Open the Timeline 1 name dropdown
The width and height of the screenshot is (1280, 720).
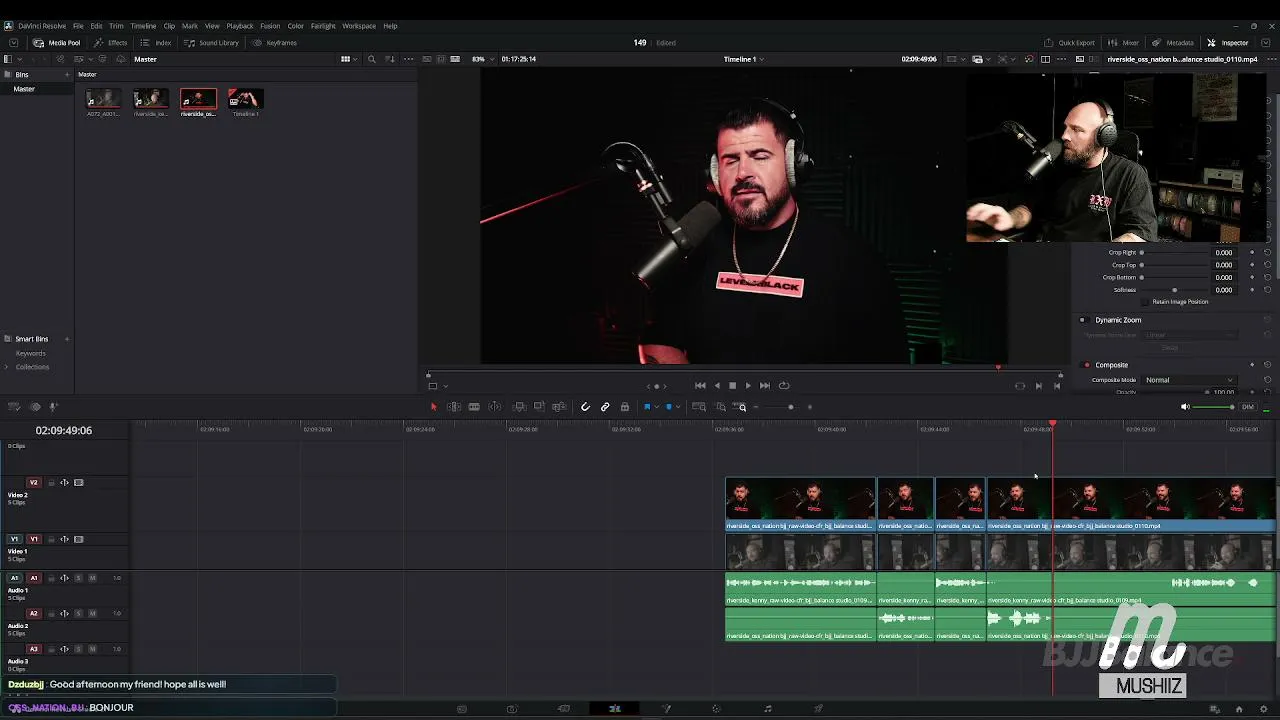tap(744, 59)
